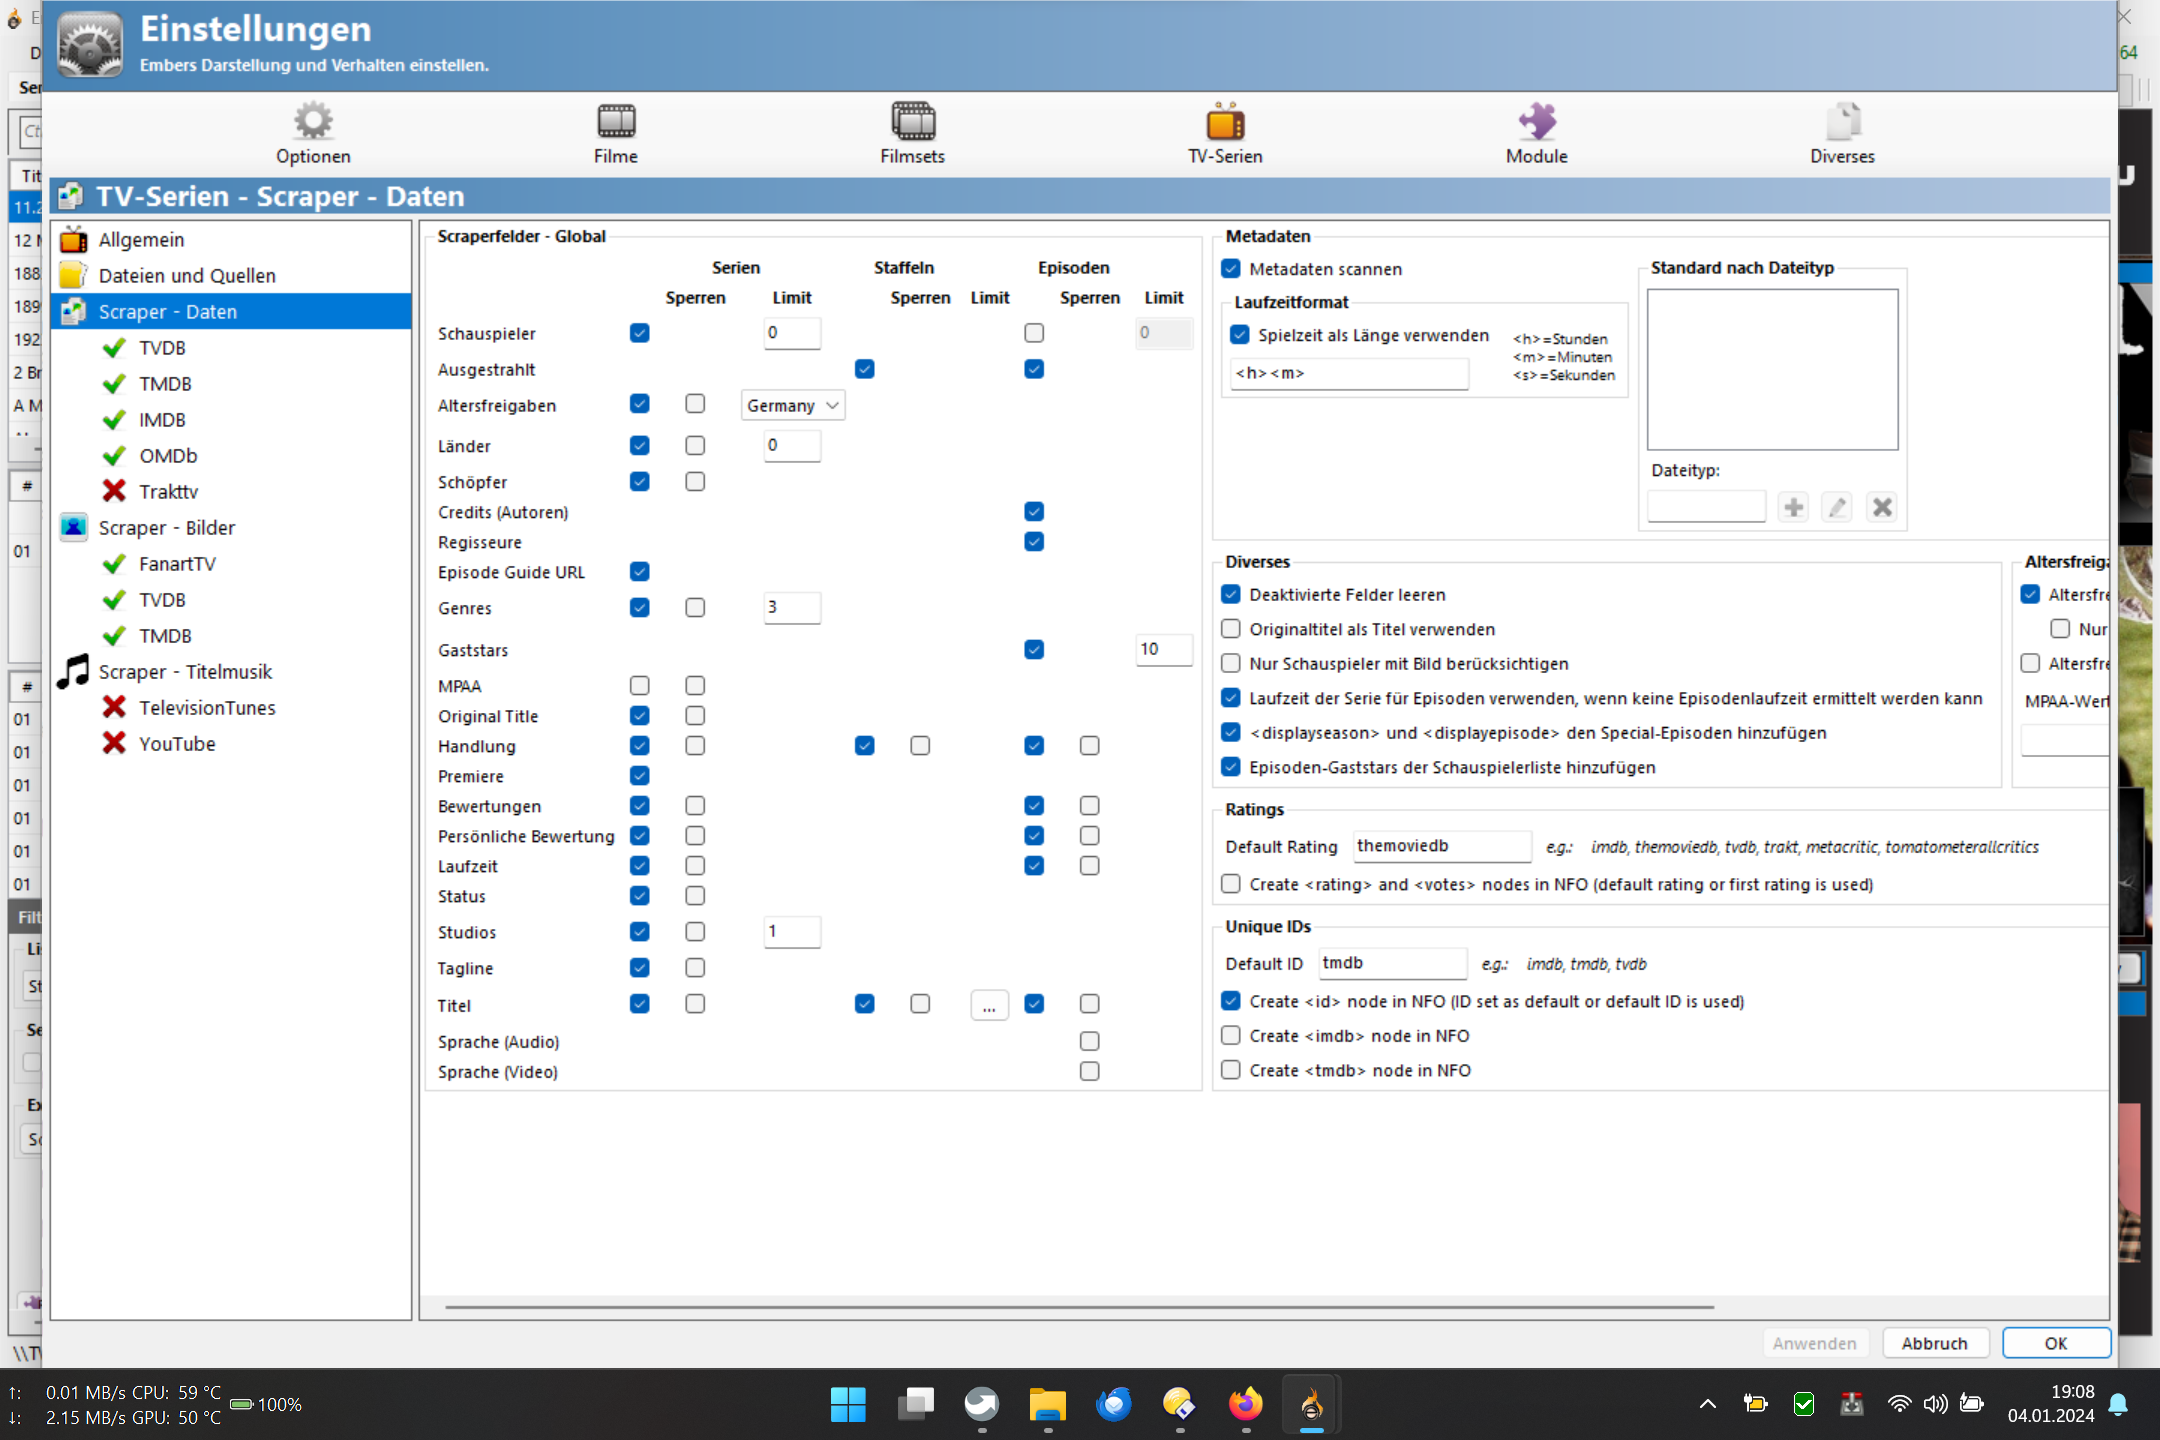Click the Anwenden button
The height and width of the screenshot is (1440, 2160).
coord(1814,1343)
